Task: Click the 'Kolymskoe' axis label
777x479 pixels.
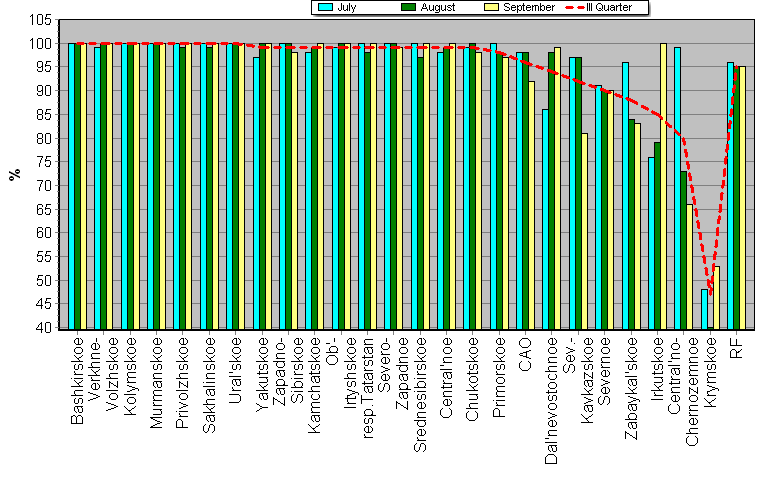Action: point(130,376)
